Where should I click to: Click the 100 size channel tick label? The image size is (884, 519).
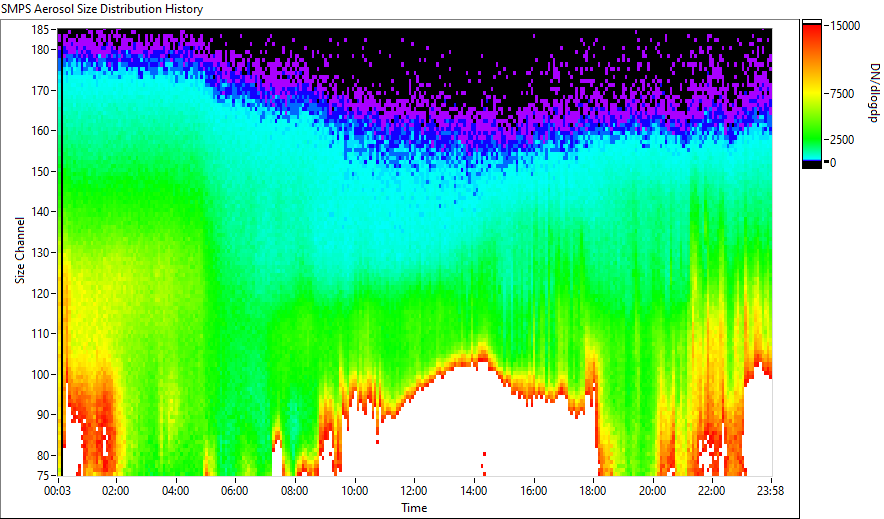40,375
